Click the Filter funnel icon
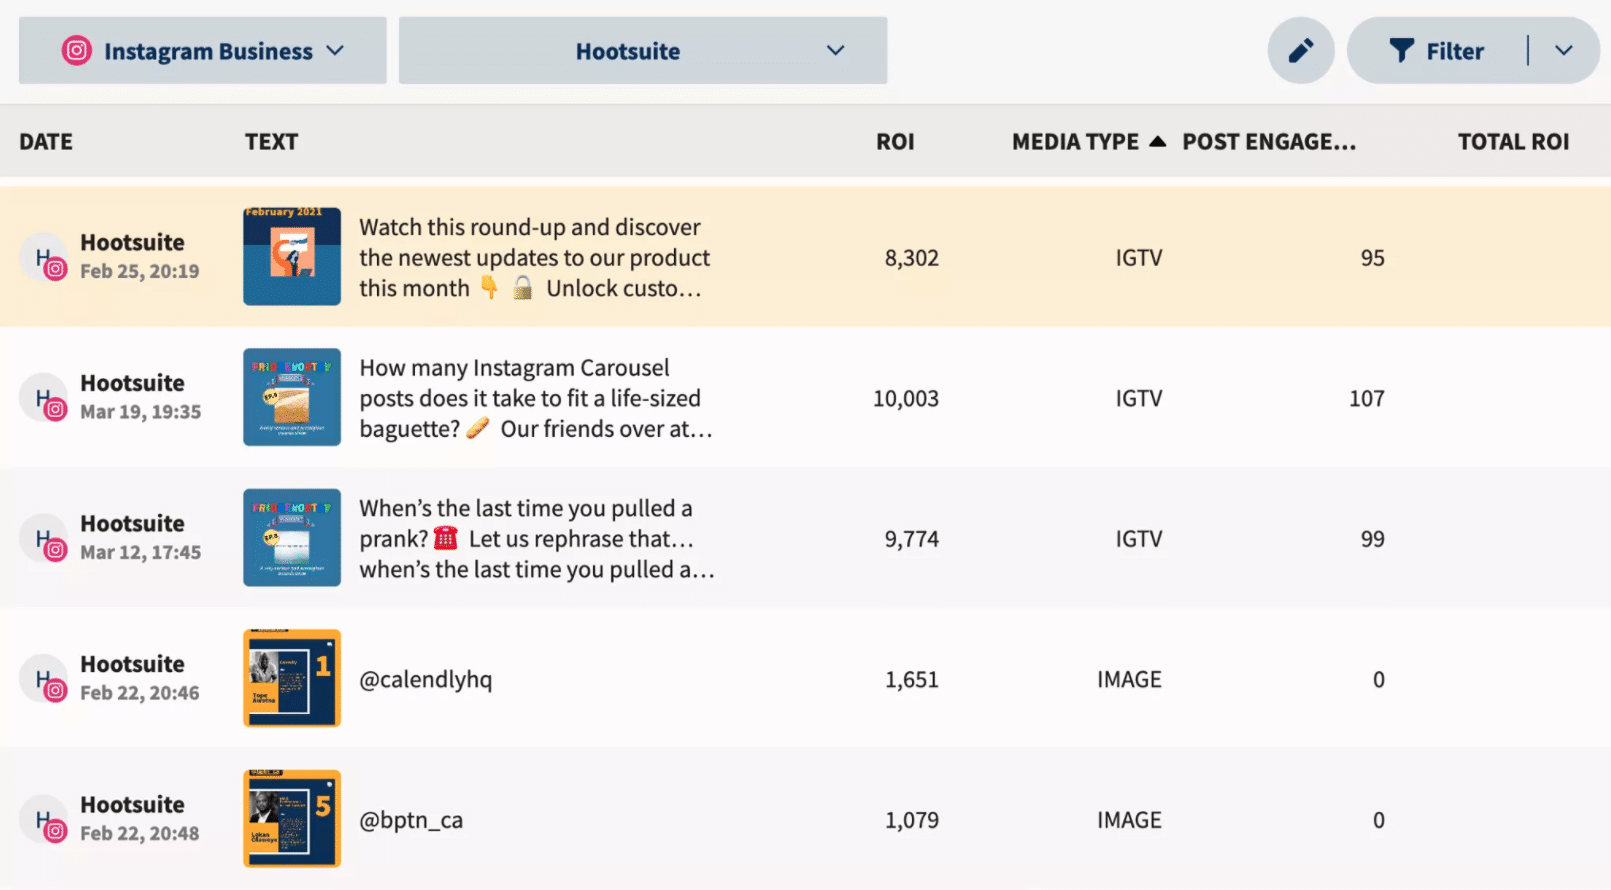 (1401, 50)
